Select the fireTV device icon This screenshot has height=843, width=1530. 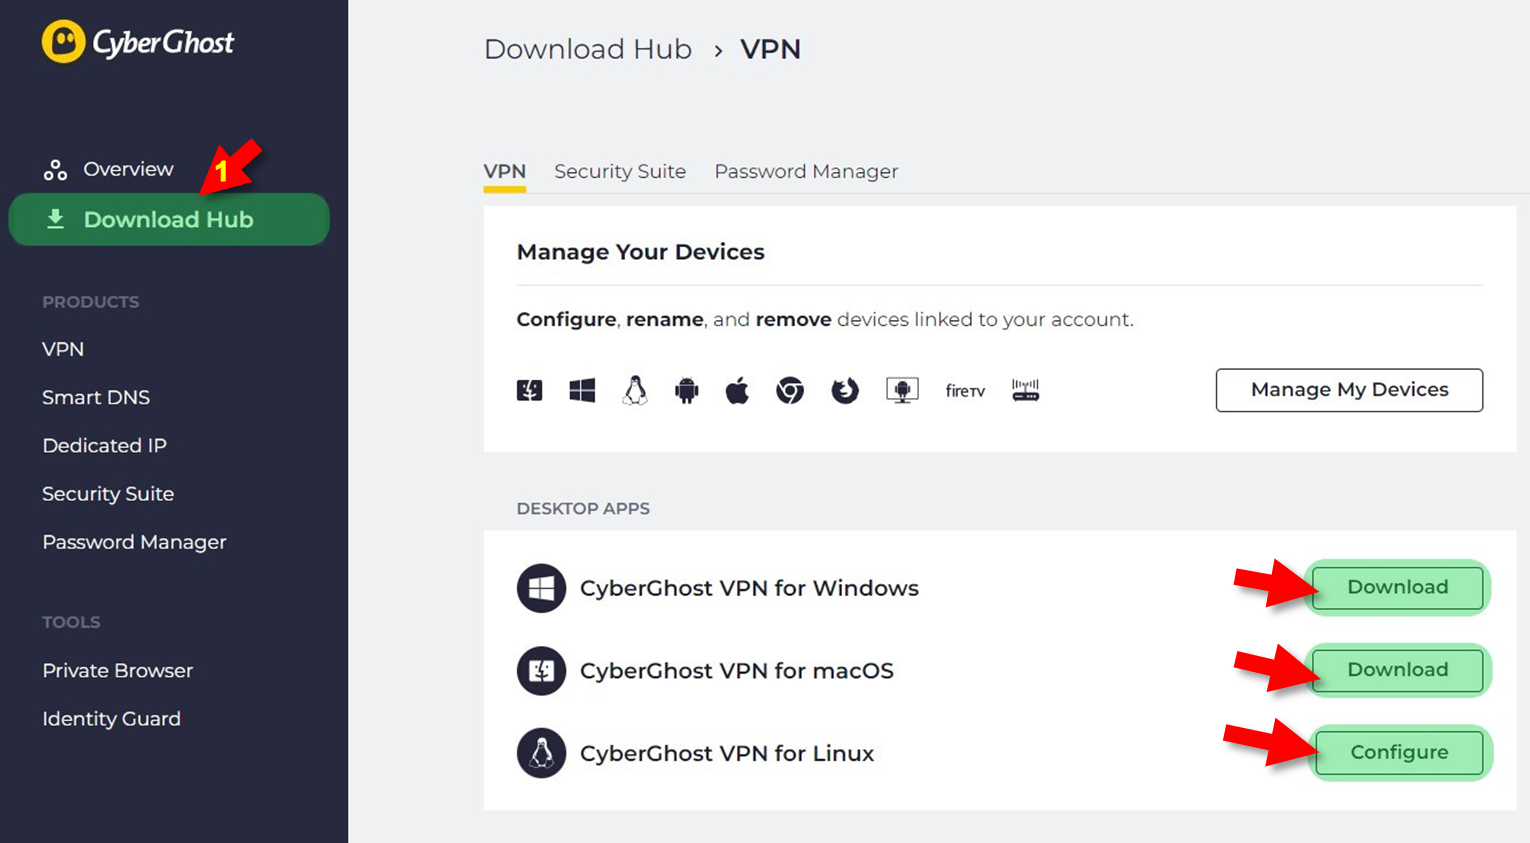pos(965,391)
